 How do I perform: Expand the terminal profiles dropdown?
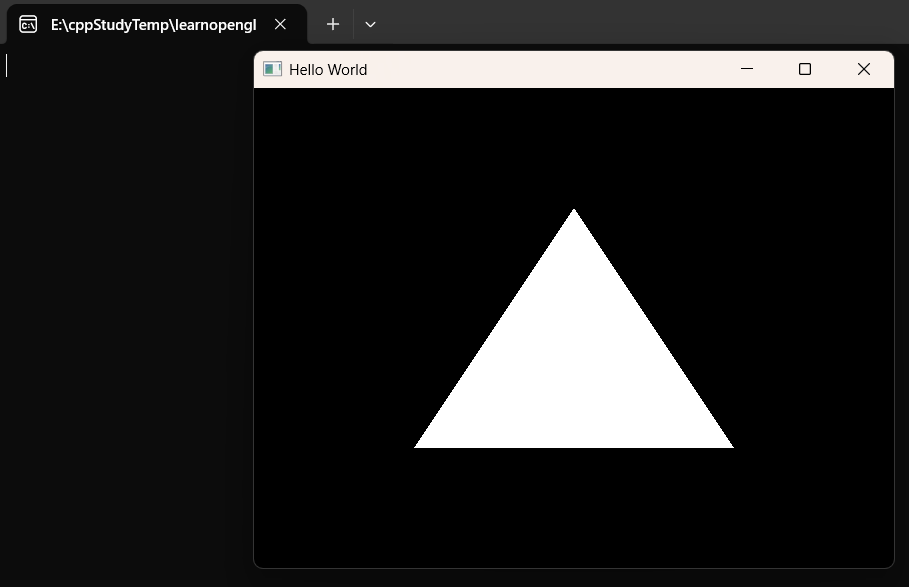point(370,24)
